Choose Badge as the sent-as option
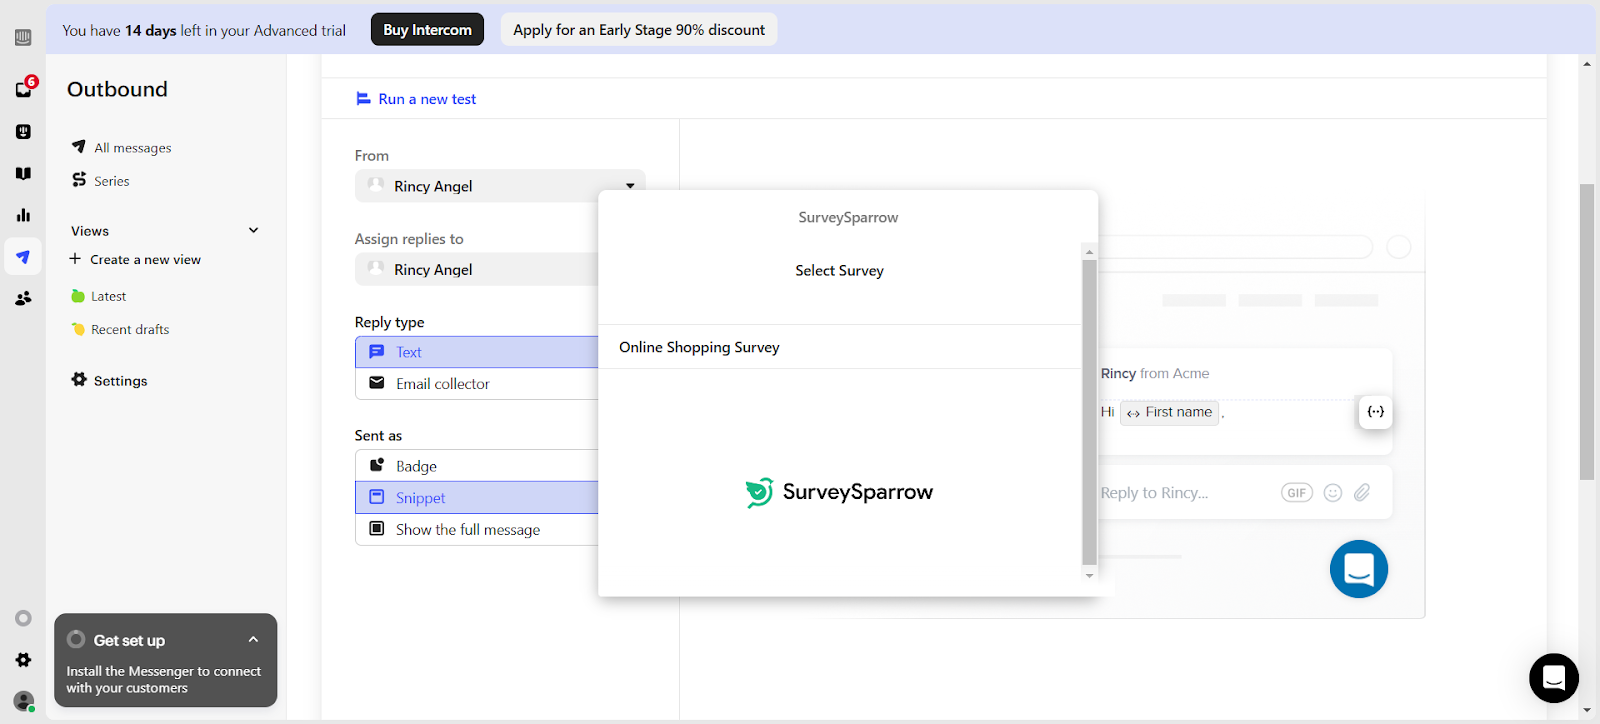The image size is (1600, 724). click(476, 466)
